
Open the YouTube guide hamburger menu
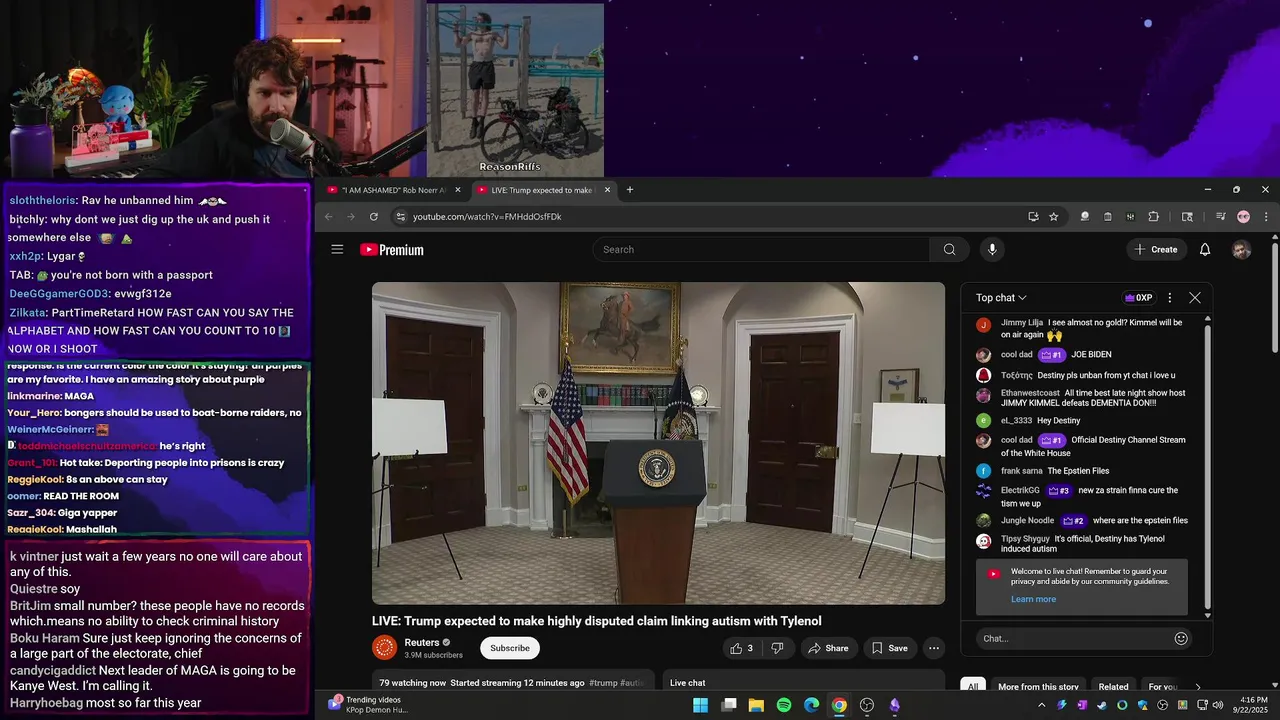point(337,249)
